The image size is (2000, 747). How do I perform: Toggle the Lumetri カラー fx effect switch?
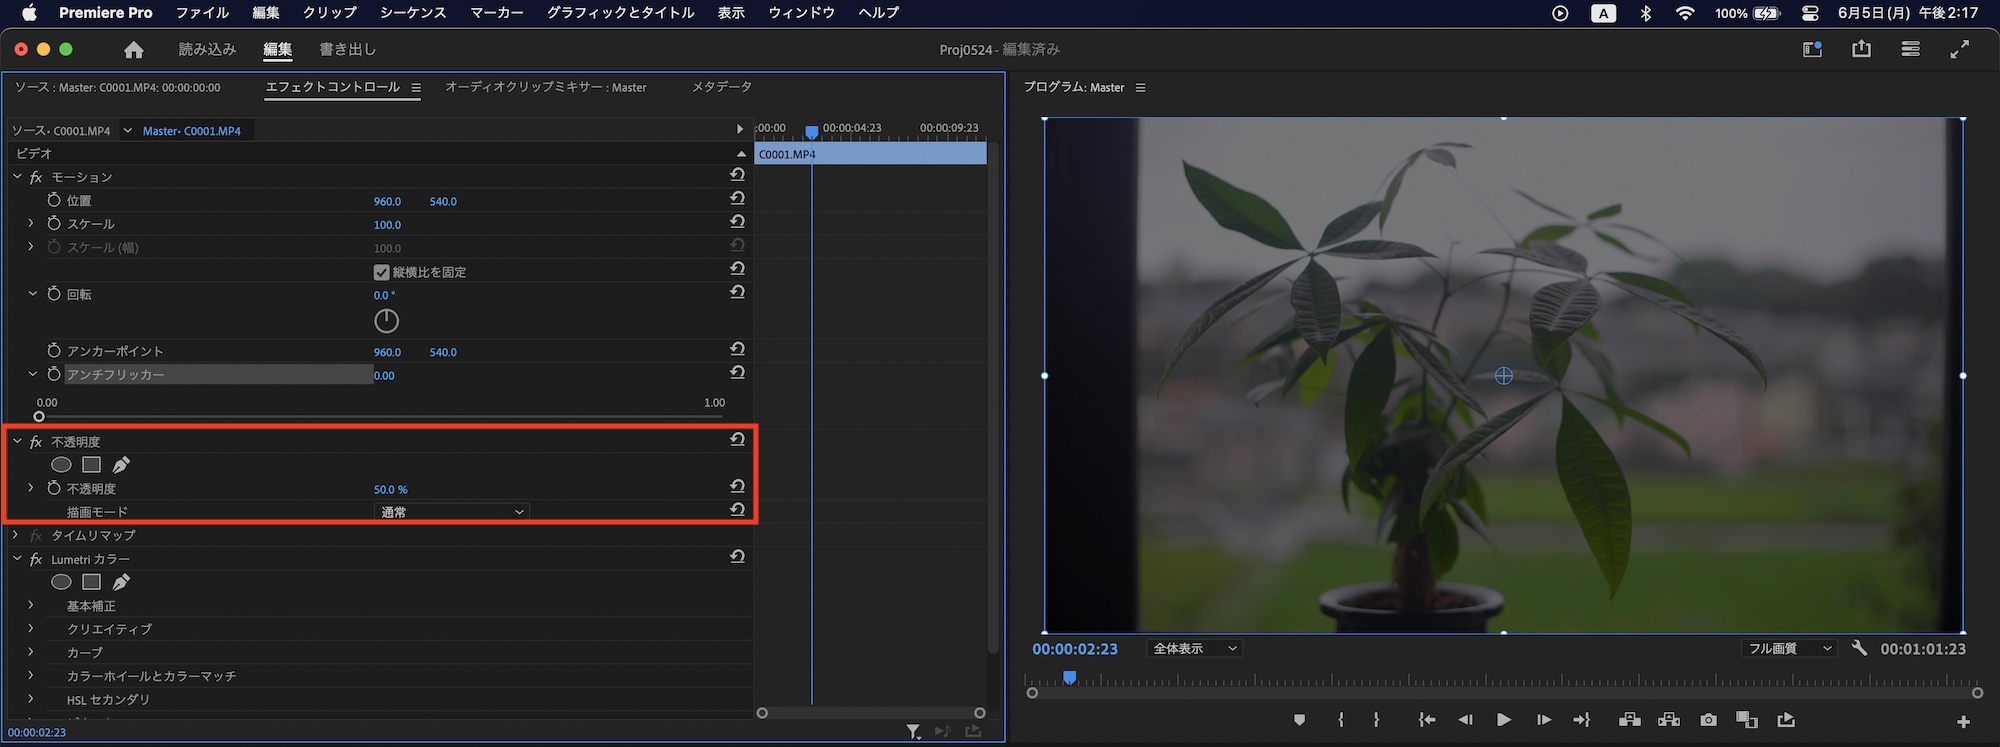pyautogui.click(x=36, y=559)
